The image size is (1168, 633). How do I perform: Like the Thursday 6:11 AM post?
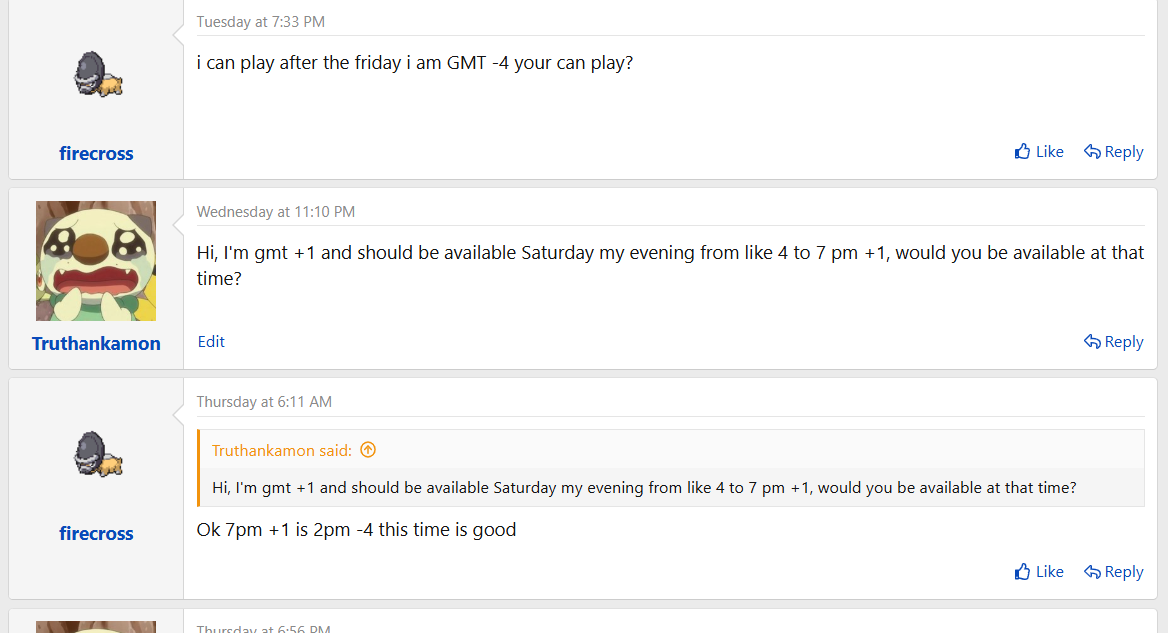(1038, 572)
